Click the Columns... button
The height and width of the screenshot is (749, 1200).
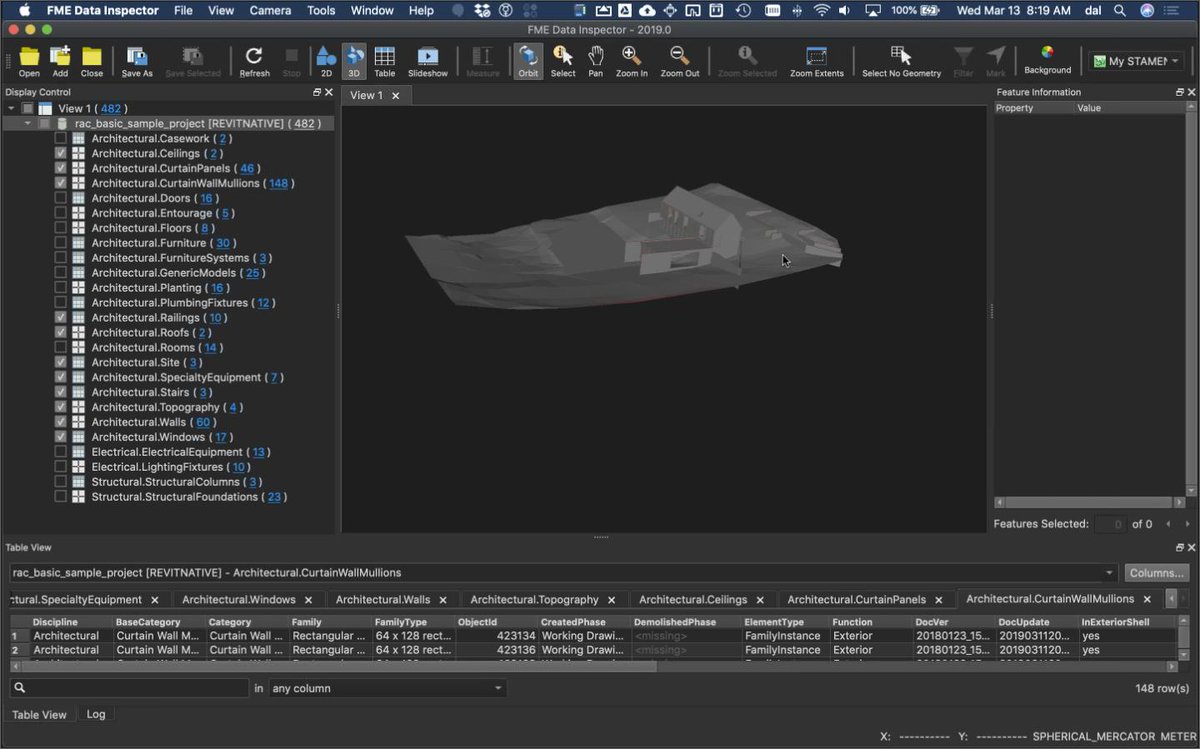(x=1157, y=573)
